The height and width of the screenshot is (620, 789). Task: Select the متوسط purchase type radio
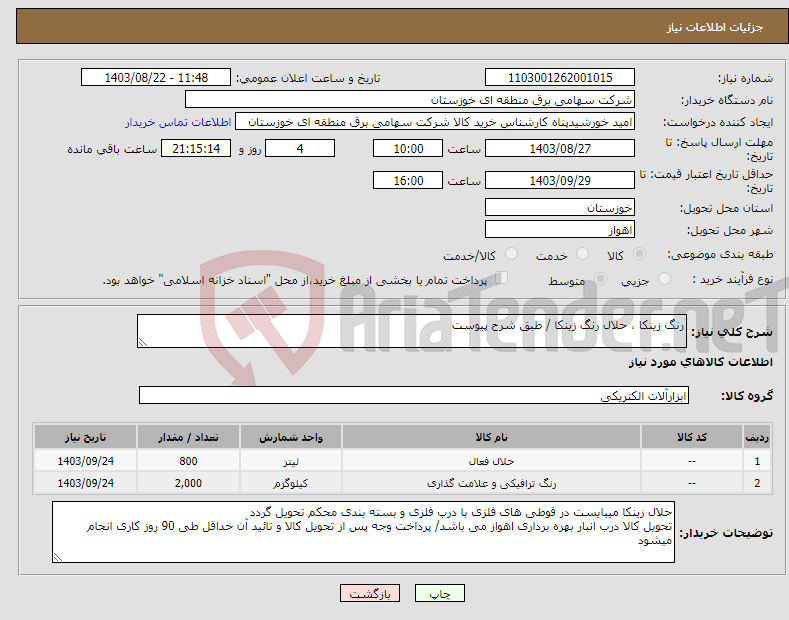point(600,278)
